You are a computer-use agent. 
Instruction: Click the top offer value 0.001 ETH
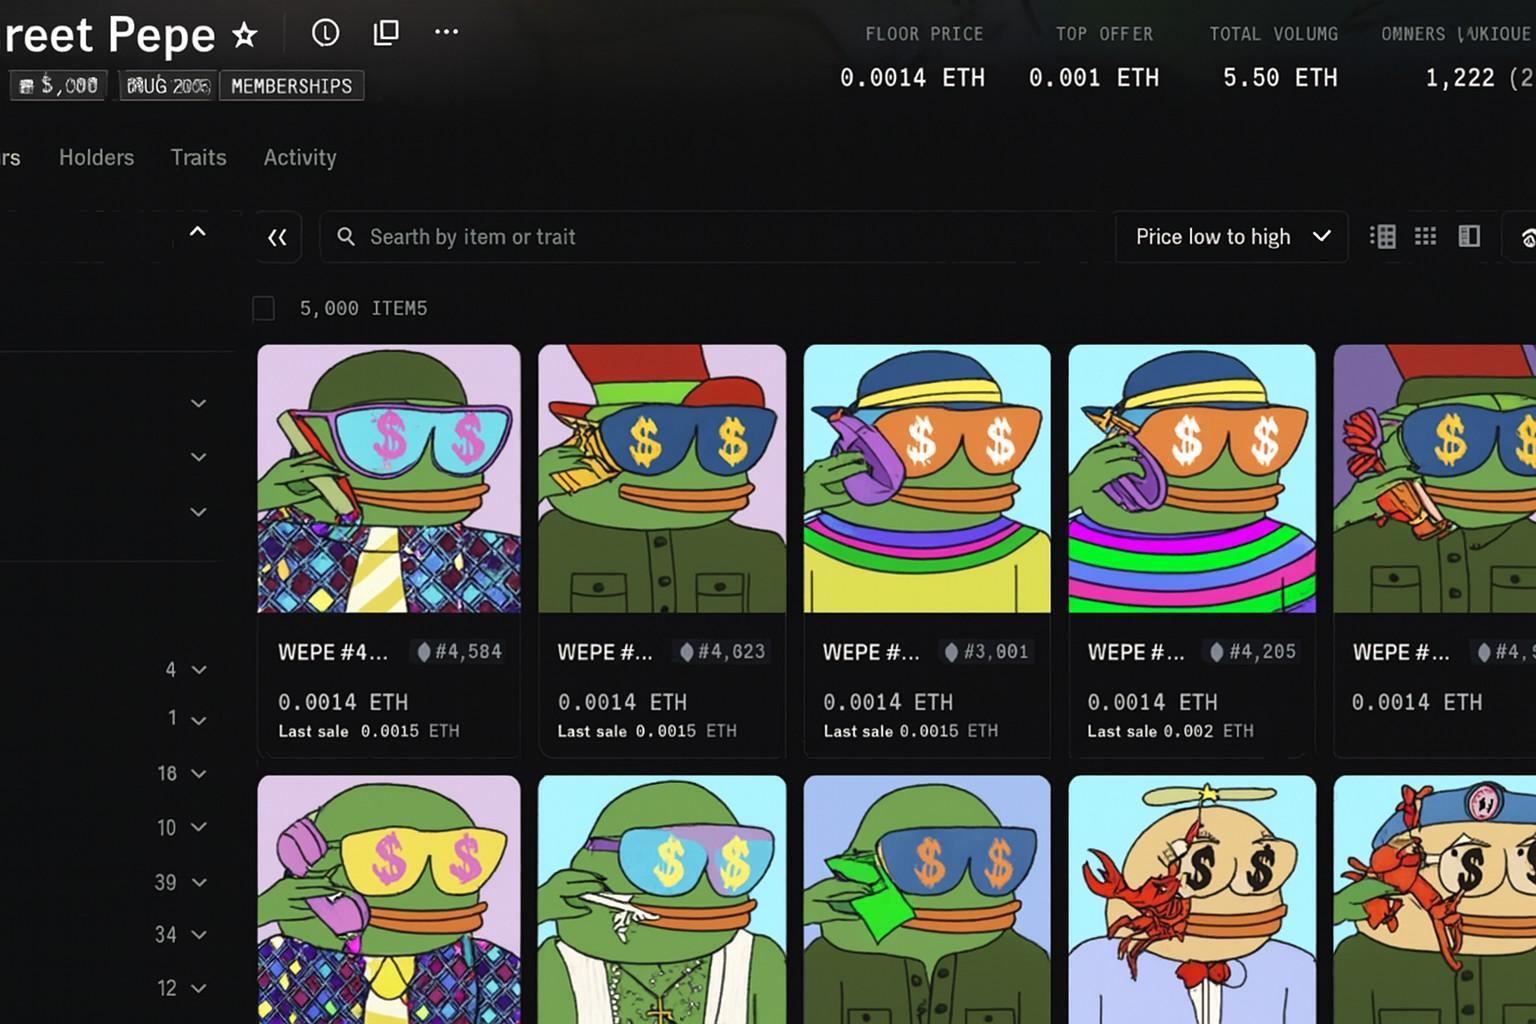(1094, 78)
